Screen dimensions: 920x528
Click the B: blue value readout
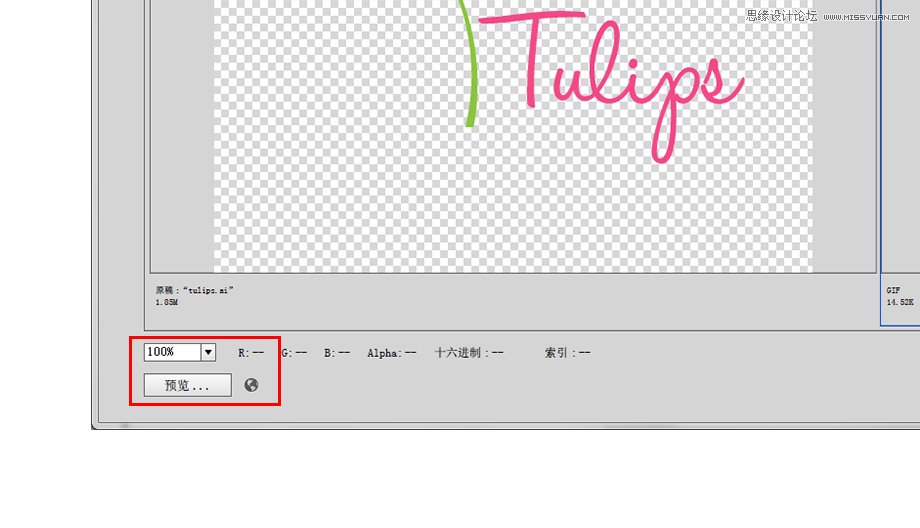click(x=337, y=353)
